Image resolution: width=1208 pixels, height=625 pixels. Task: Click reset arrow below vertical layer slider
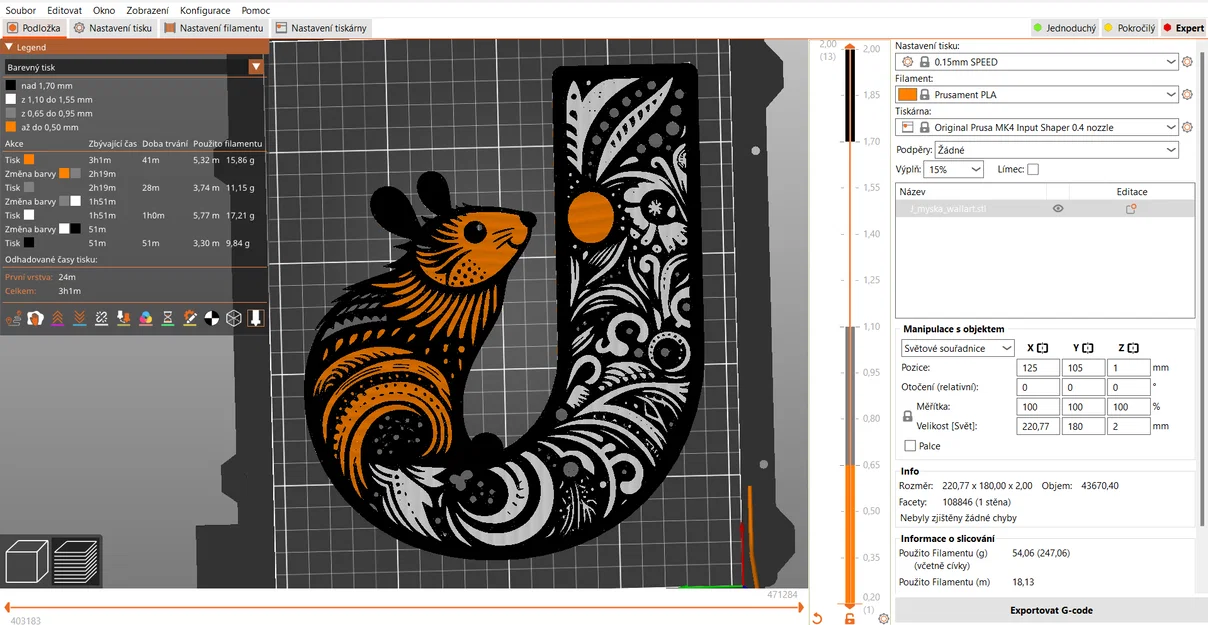(x=817, y=619)
